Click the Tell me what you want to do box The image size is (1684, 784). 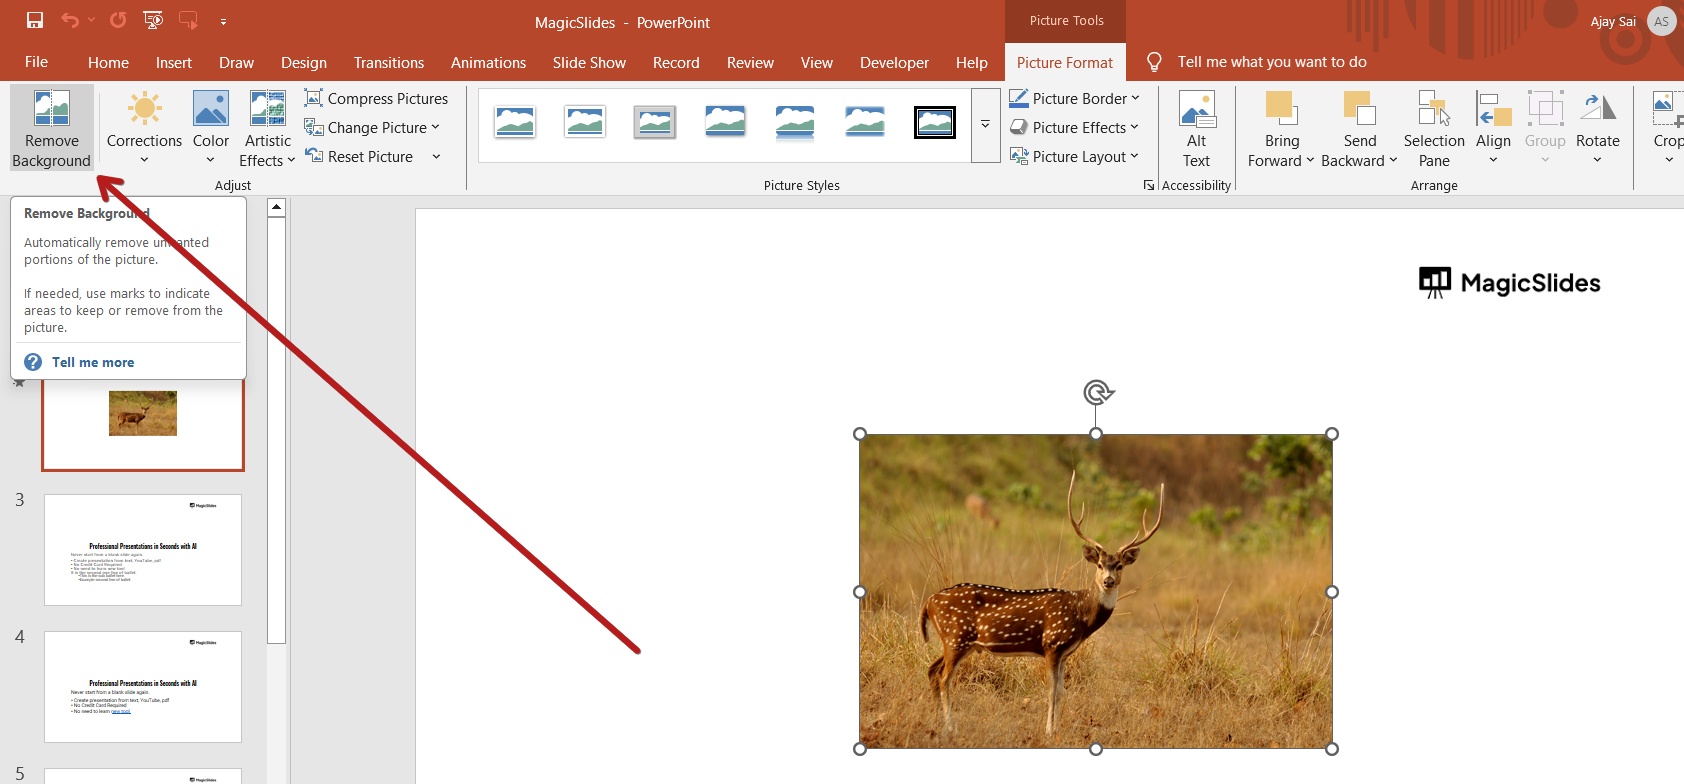pos(1272,62)
